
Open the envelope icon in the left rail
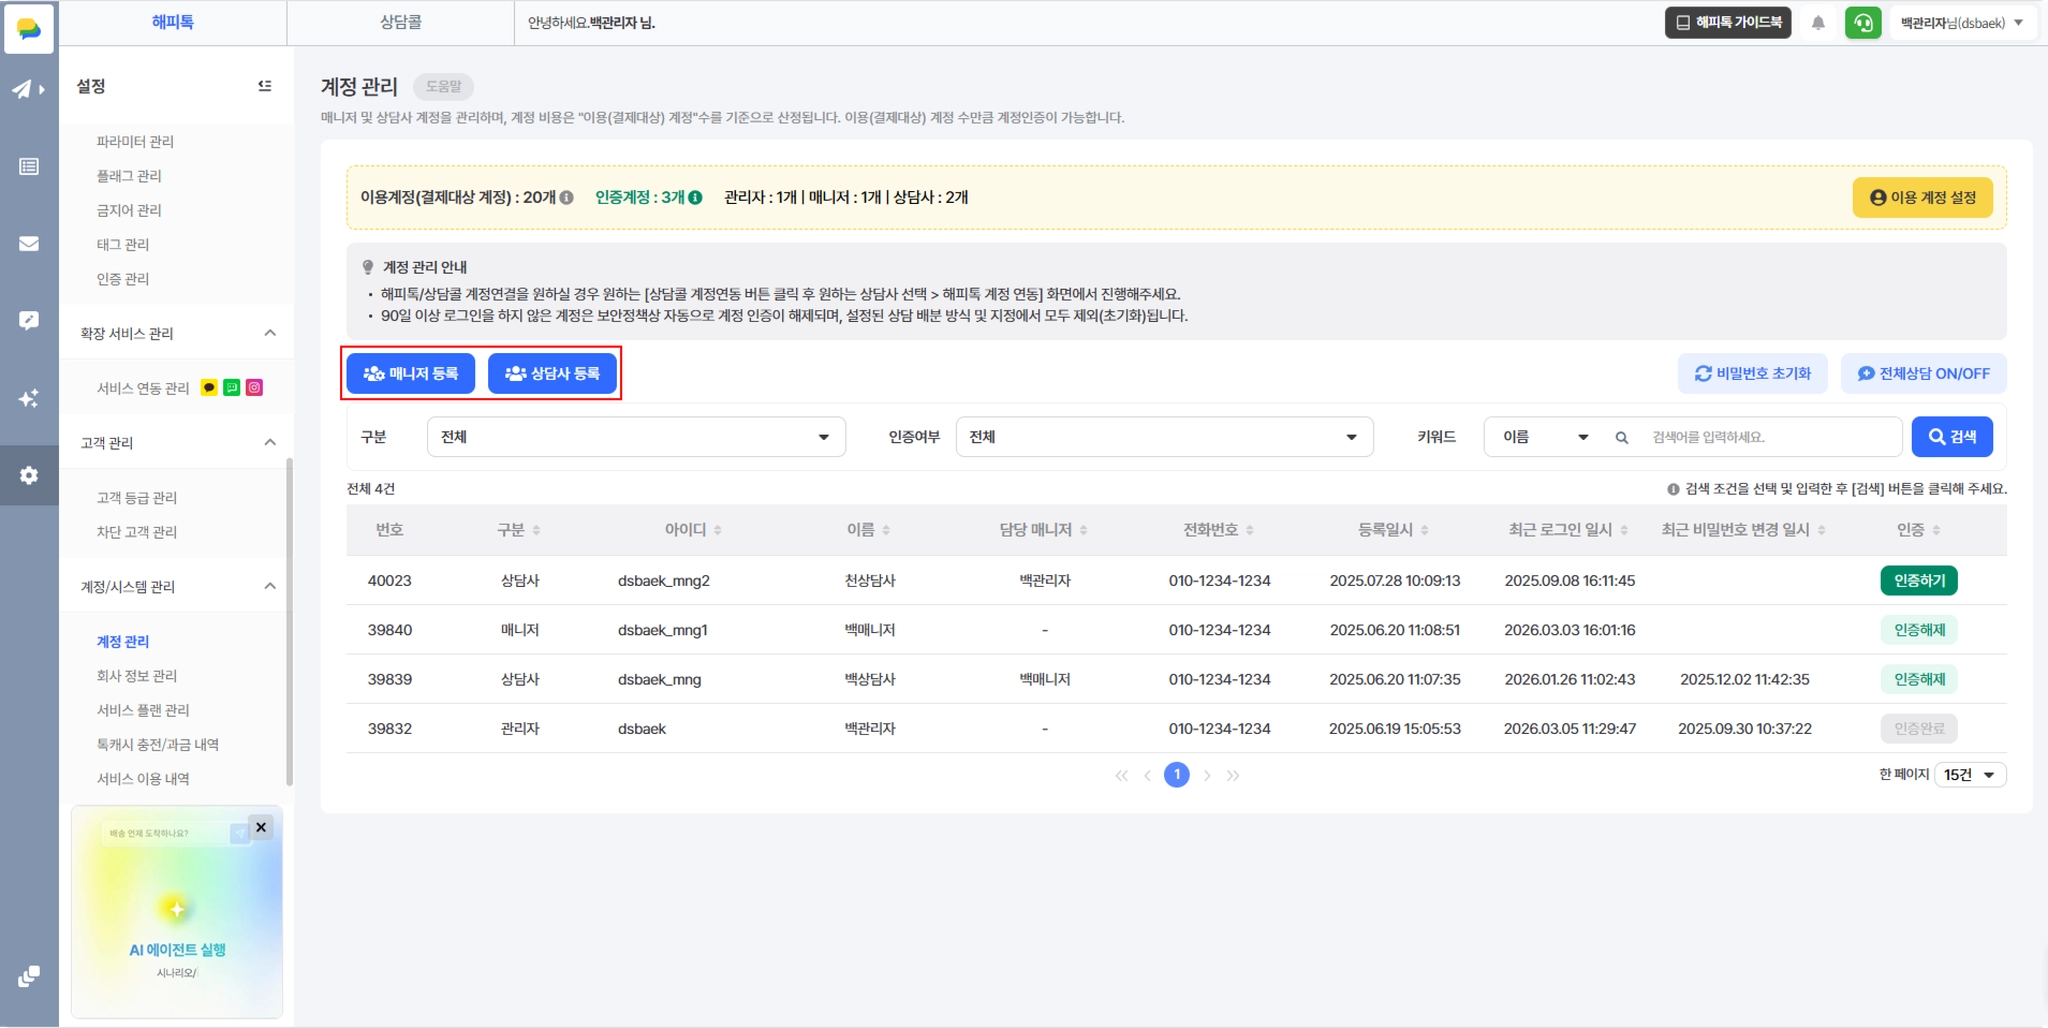click(x=29, y=243)
